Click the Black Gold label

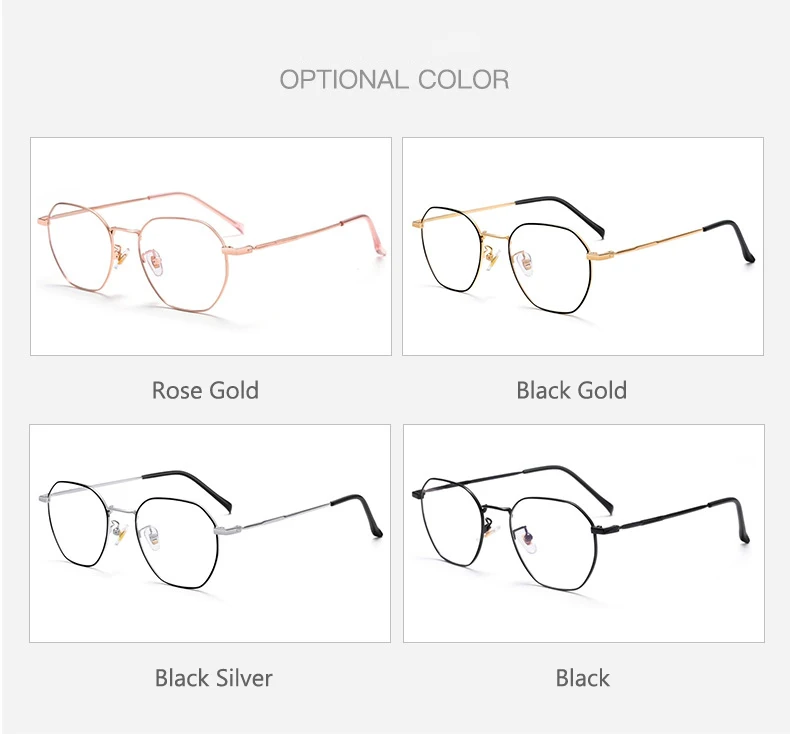[x=572, y=390]
